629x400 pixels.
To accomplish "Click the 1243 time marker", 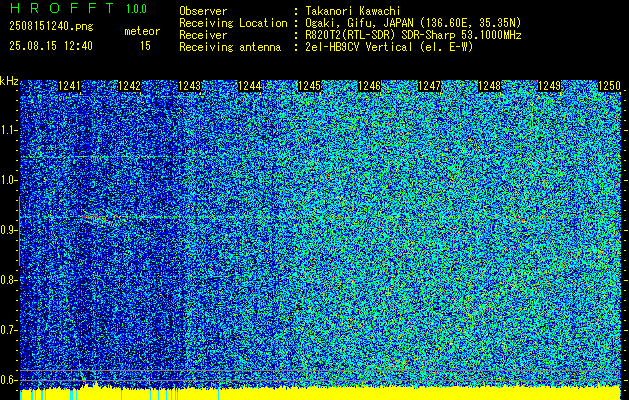I will [189, 86].
